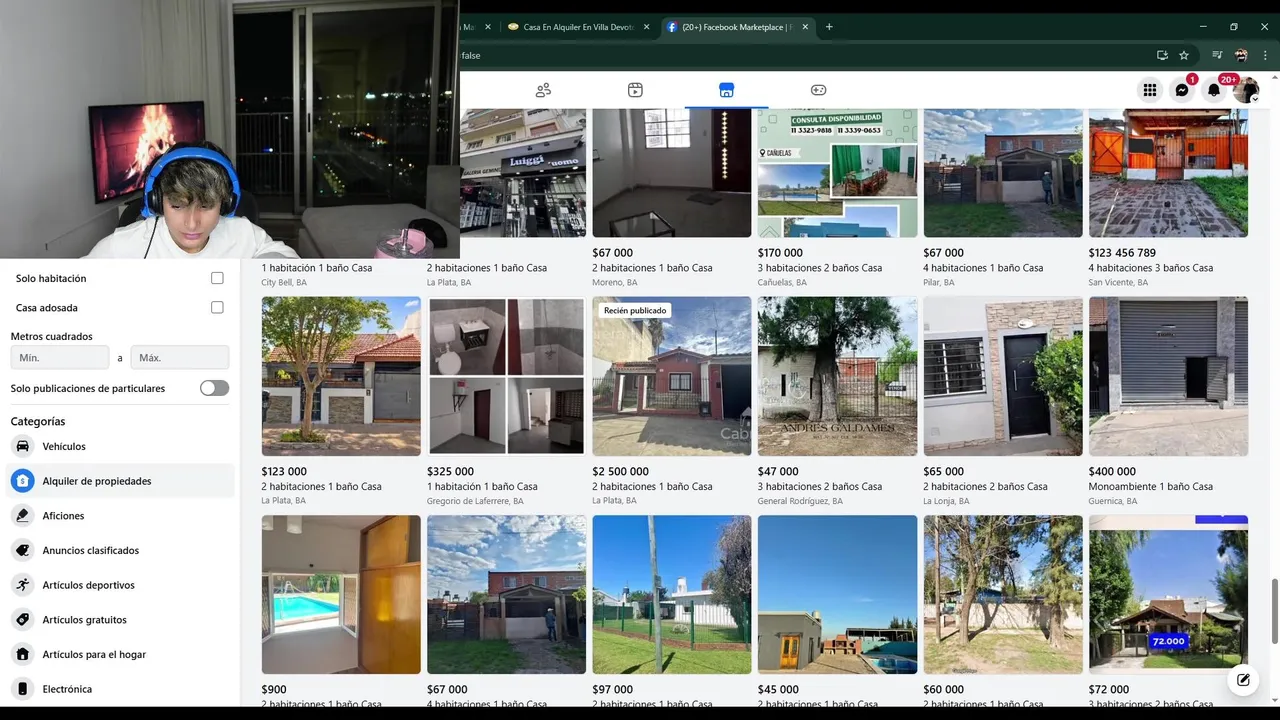Screen dimensions: 1280x720
Task: Open the $60 000 listing photo
Action: tap(1003, 594)
